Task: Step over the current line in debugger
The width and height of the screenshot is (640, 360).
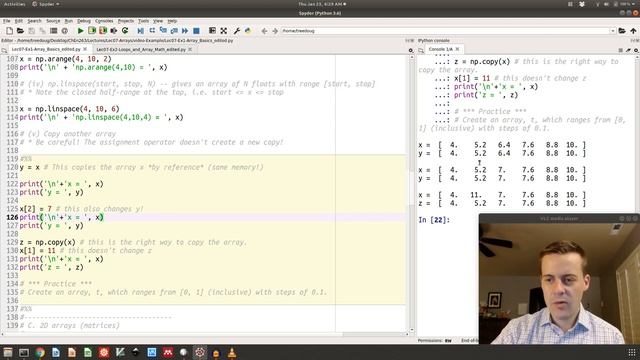Action: pos(152,31)
